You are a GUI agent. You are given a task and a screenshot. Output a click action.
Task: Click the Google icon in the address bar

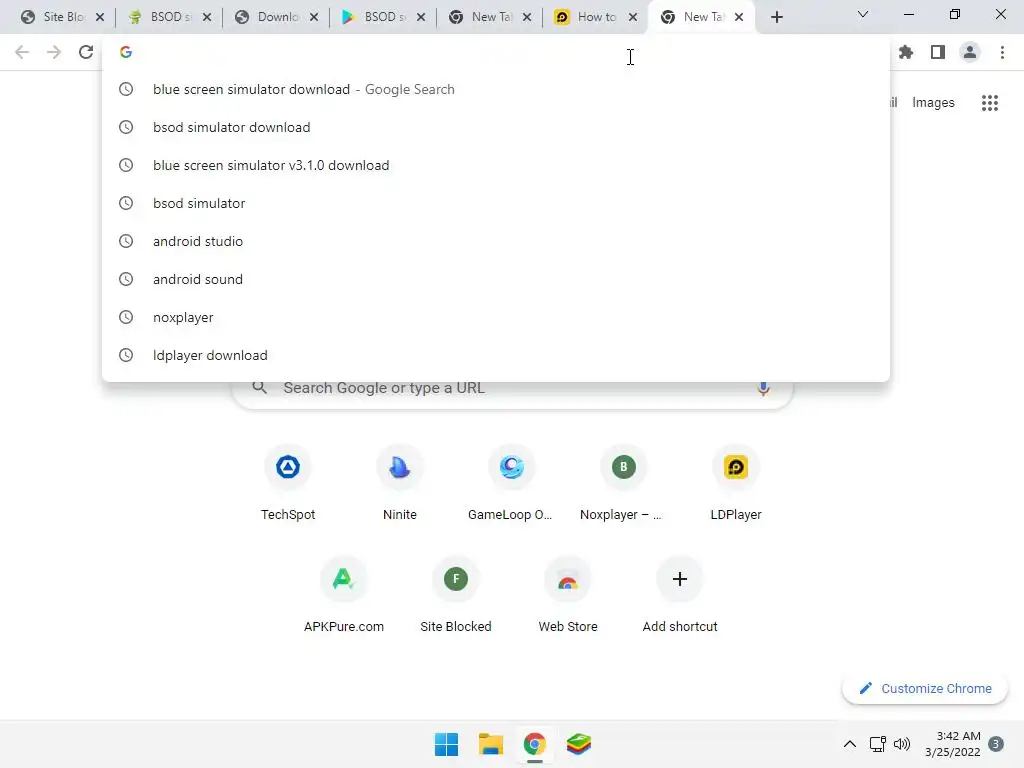(x=126, y=52)
